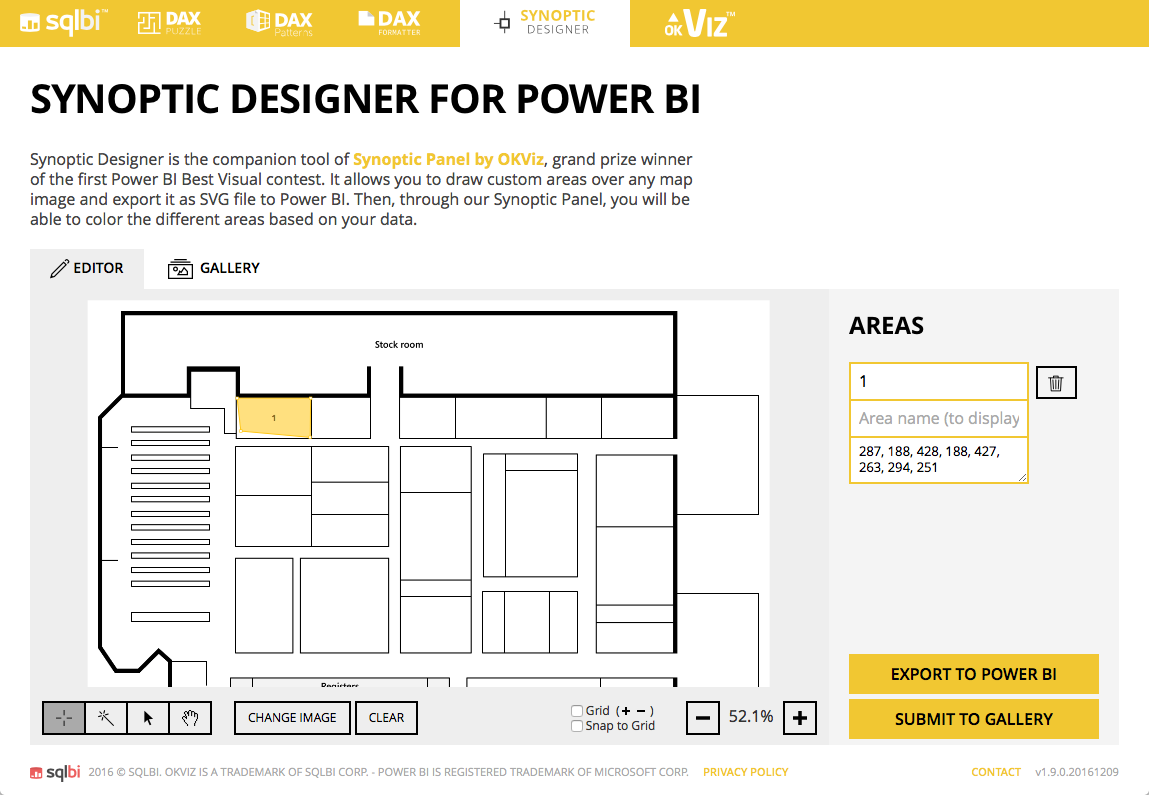The height and width of the screenshot is (795, 1149).
Task: Zoom in with the plus button
Action: tap(799, 718)
